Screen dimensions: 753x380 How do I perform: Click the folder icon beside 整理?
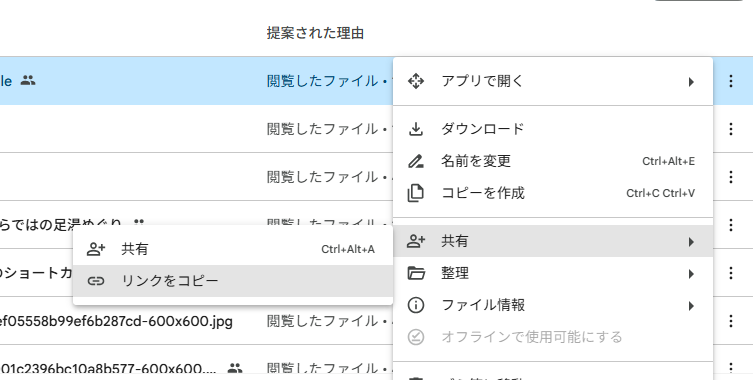[x=416, y=273]
